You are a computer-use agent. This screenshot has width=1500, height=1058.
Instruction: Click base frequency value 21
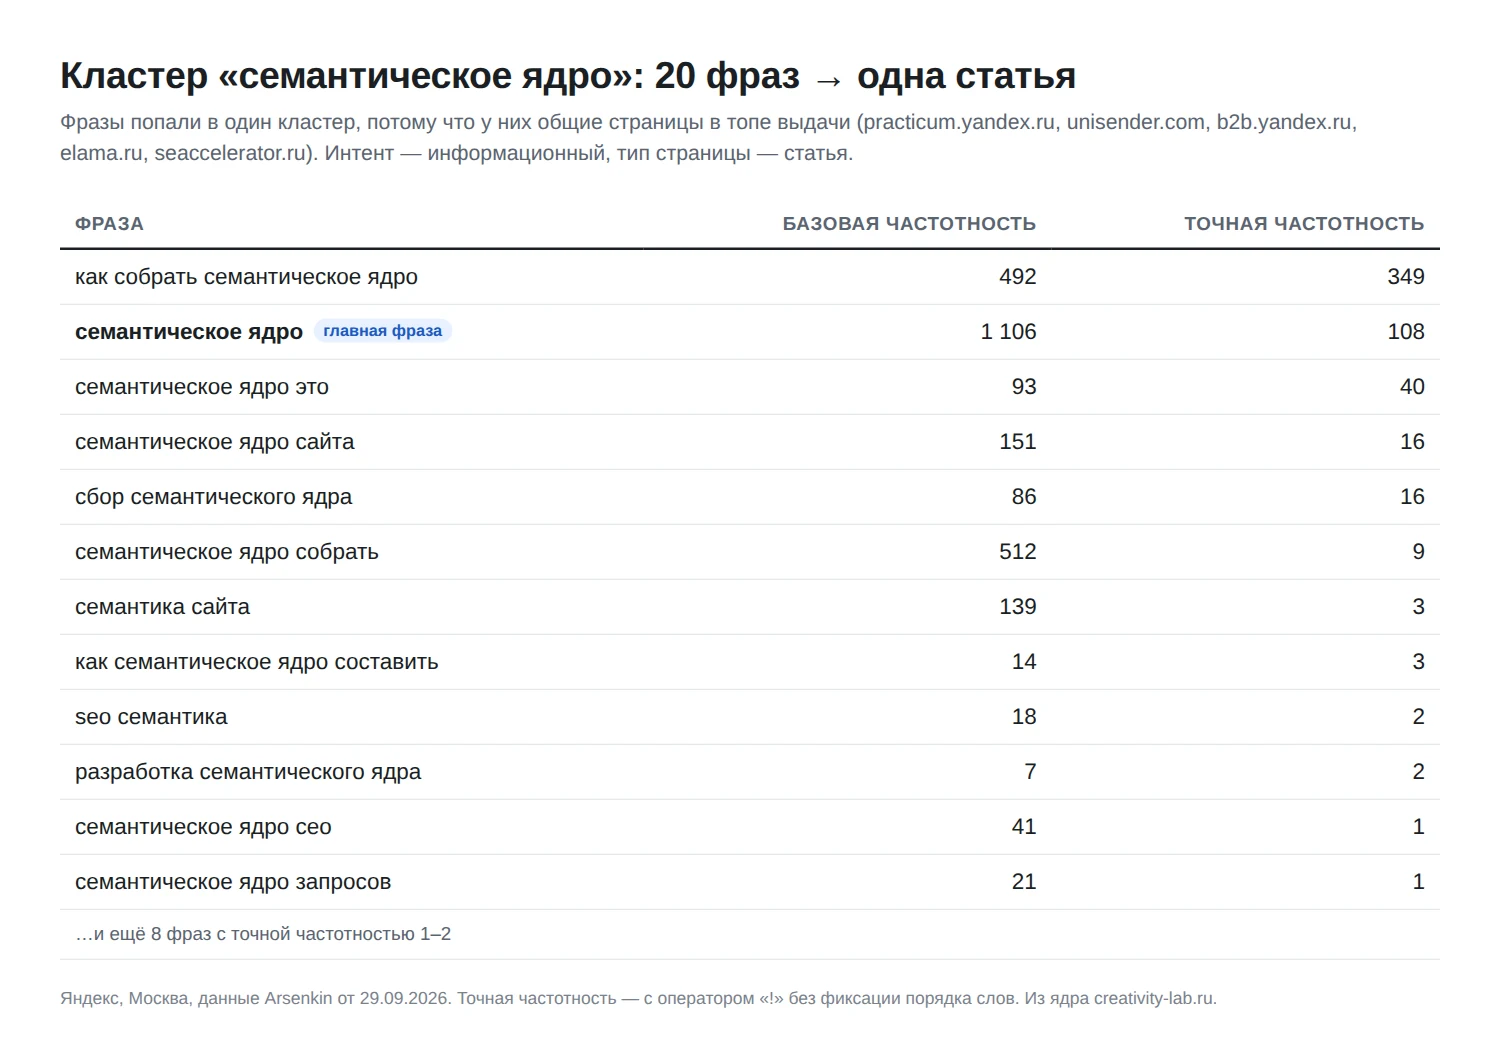tap(1024, 882)
